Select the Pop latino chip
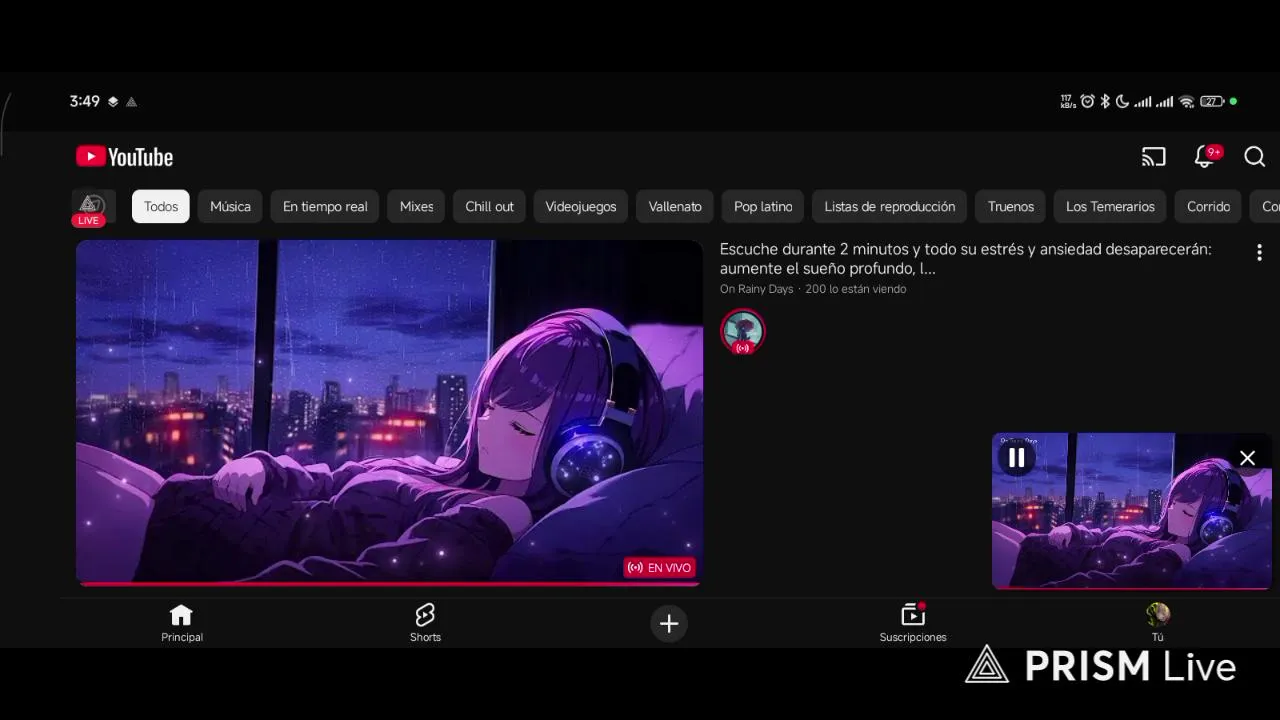This screenshot has width=1280, height=720. (763, 206)
